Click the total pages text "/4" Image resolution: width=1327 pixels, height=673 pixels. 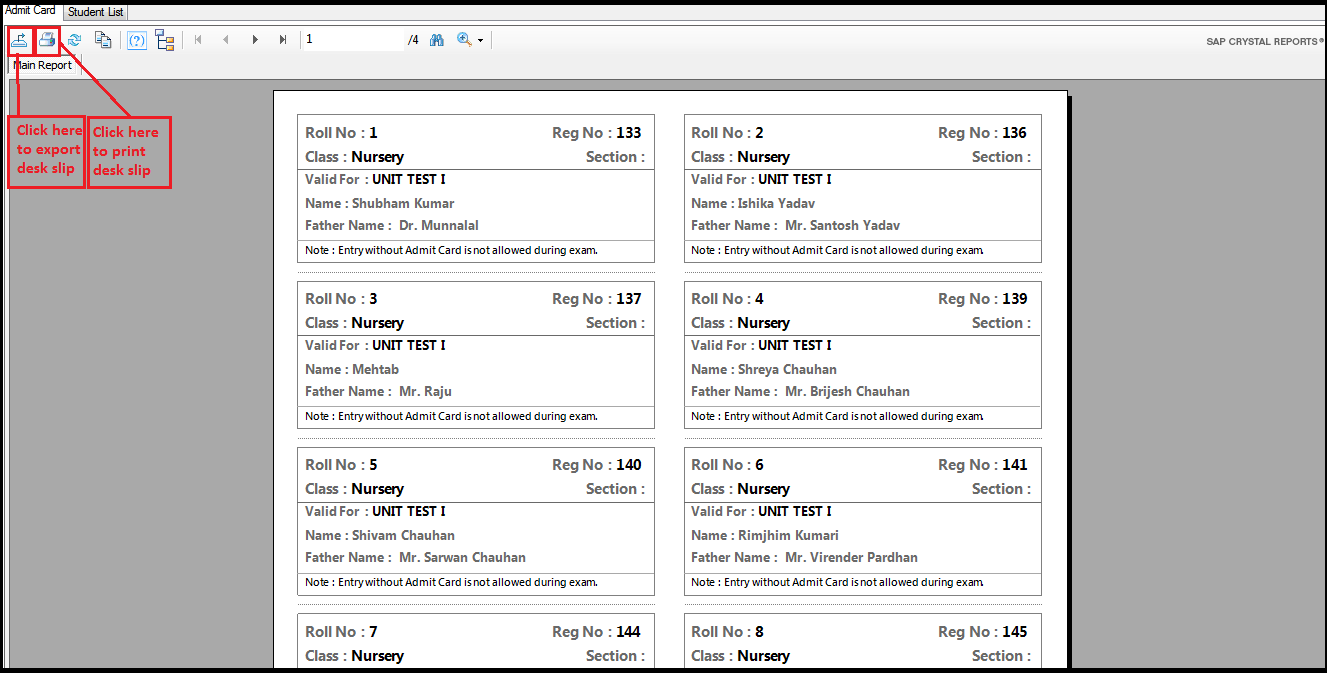413,40
